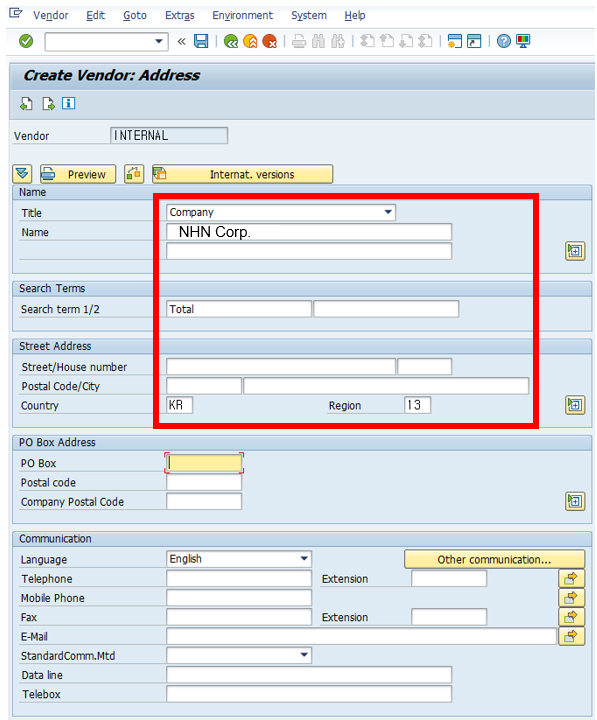Open the Extras menu
This screenshot has width=597, height=720.
180,16
